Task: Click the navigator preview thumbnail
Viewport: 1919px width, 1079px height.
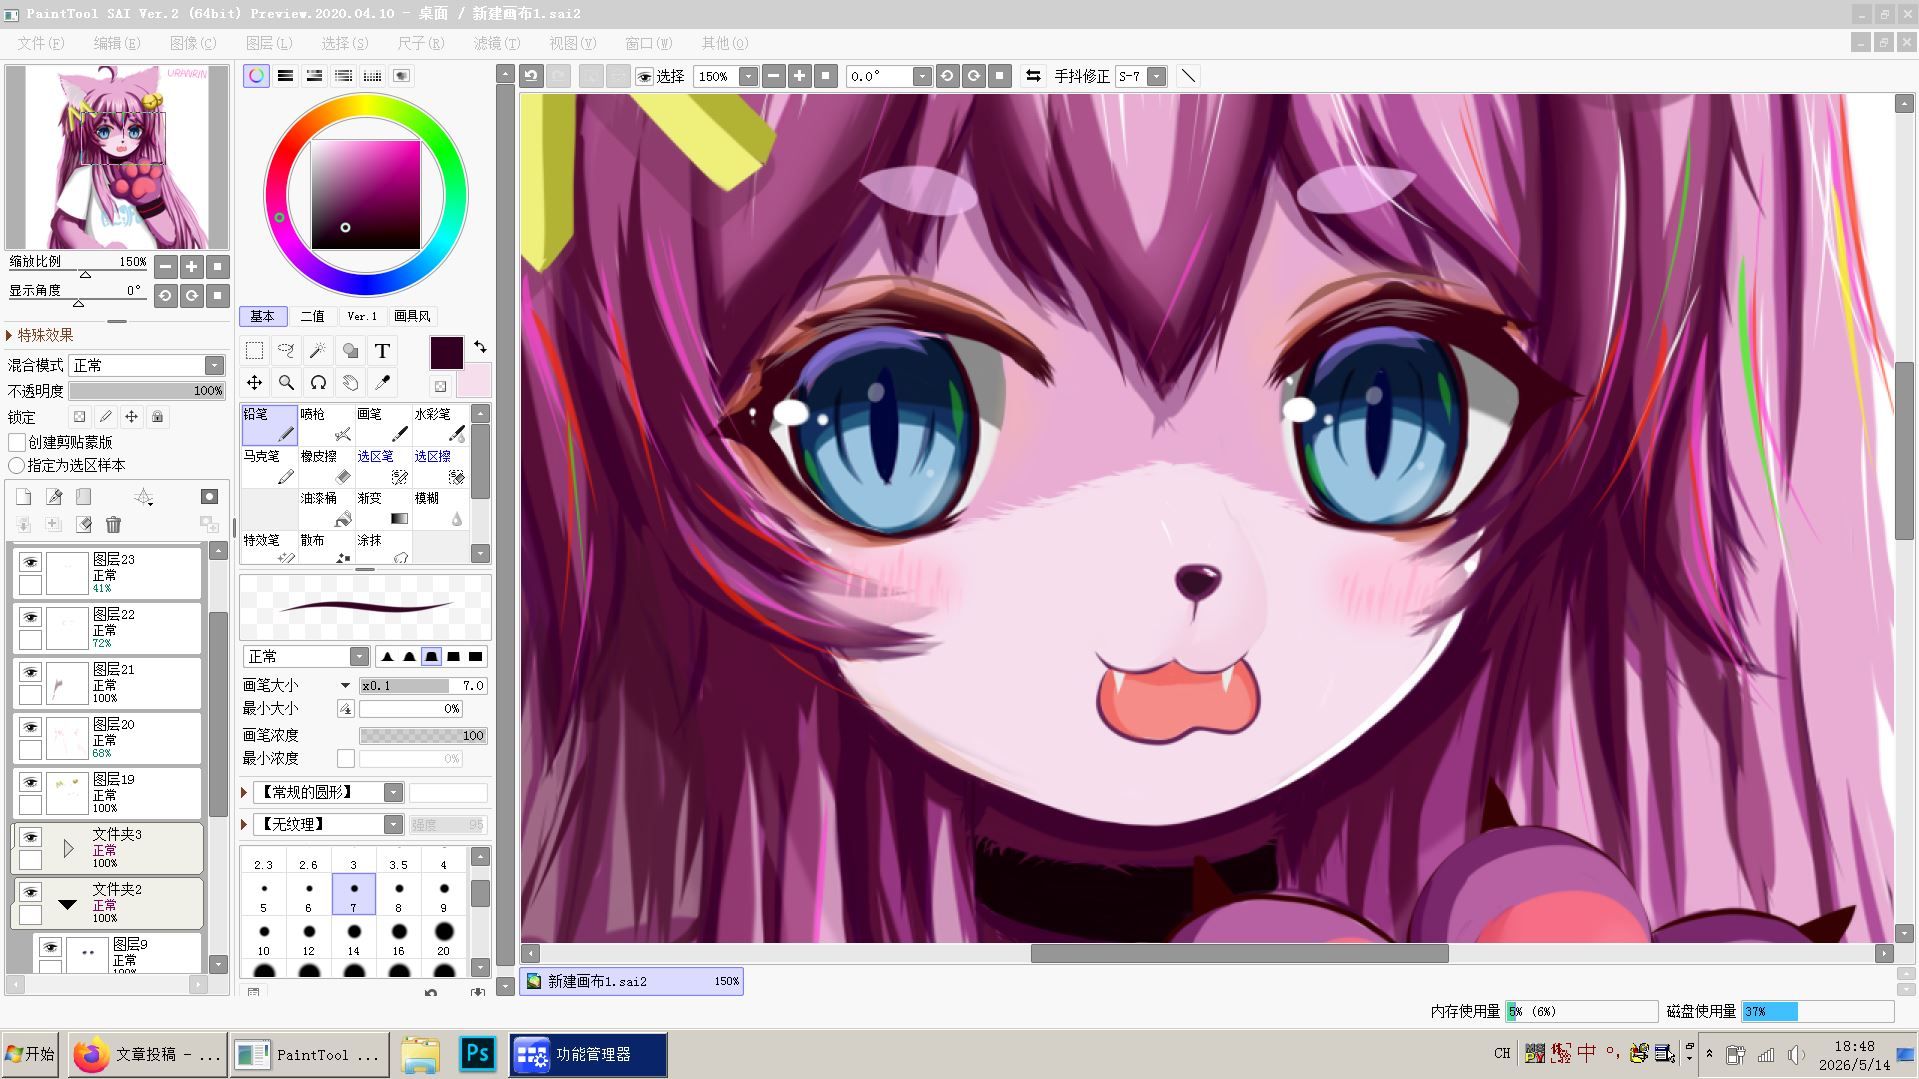Action: (x=117, y=157)
